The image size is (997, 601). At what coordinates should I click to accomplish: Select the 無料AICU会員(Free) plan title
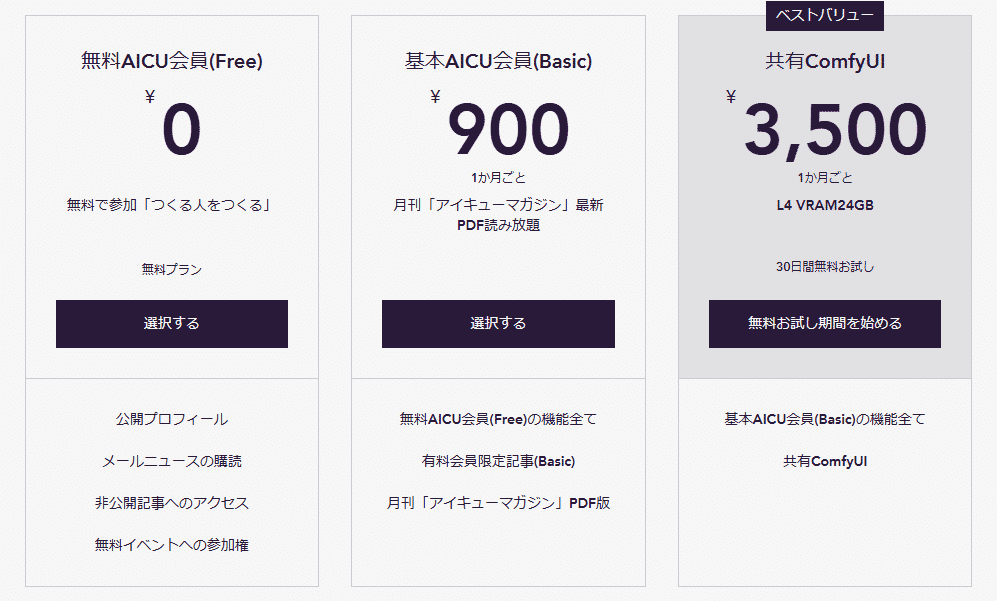point(171,60)
